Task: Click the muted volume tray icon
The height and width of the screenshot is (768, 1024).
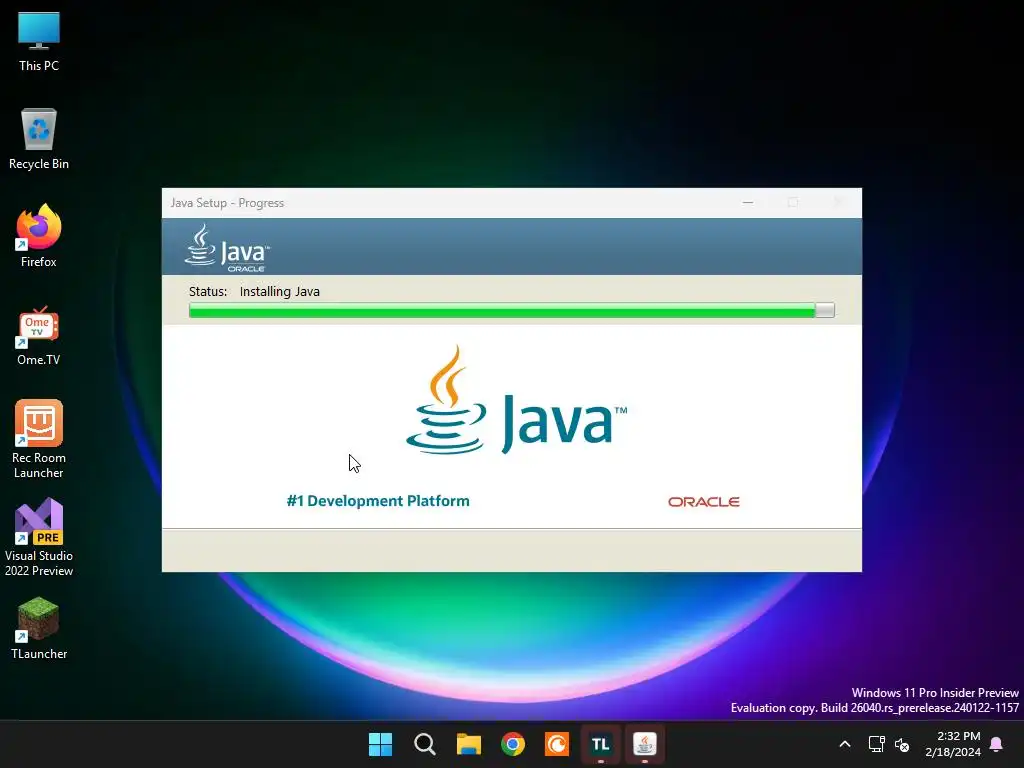Action: pos(903,744)
